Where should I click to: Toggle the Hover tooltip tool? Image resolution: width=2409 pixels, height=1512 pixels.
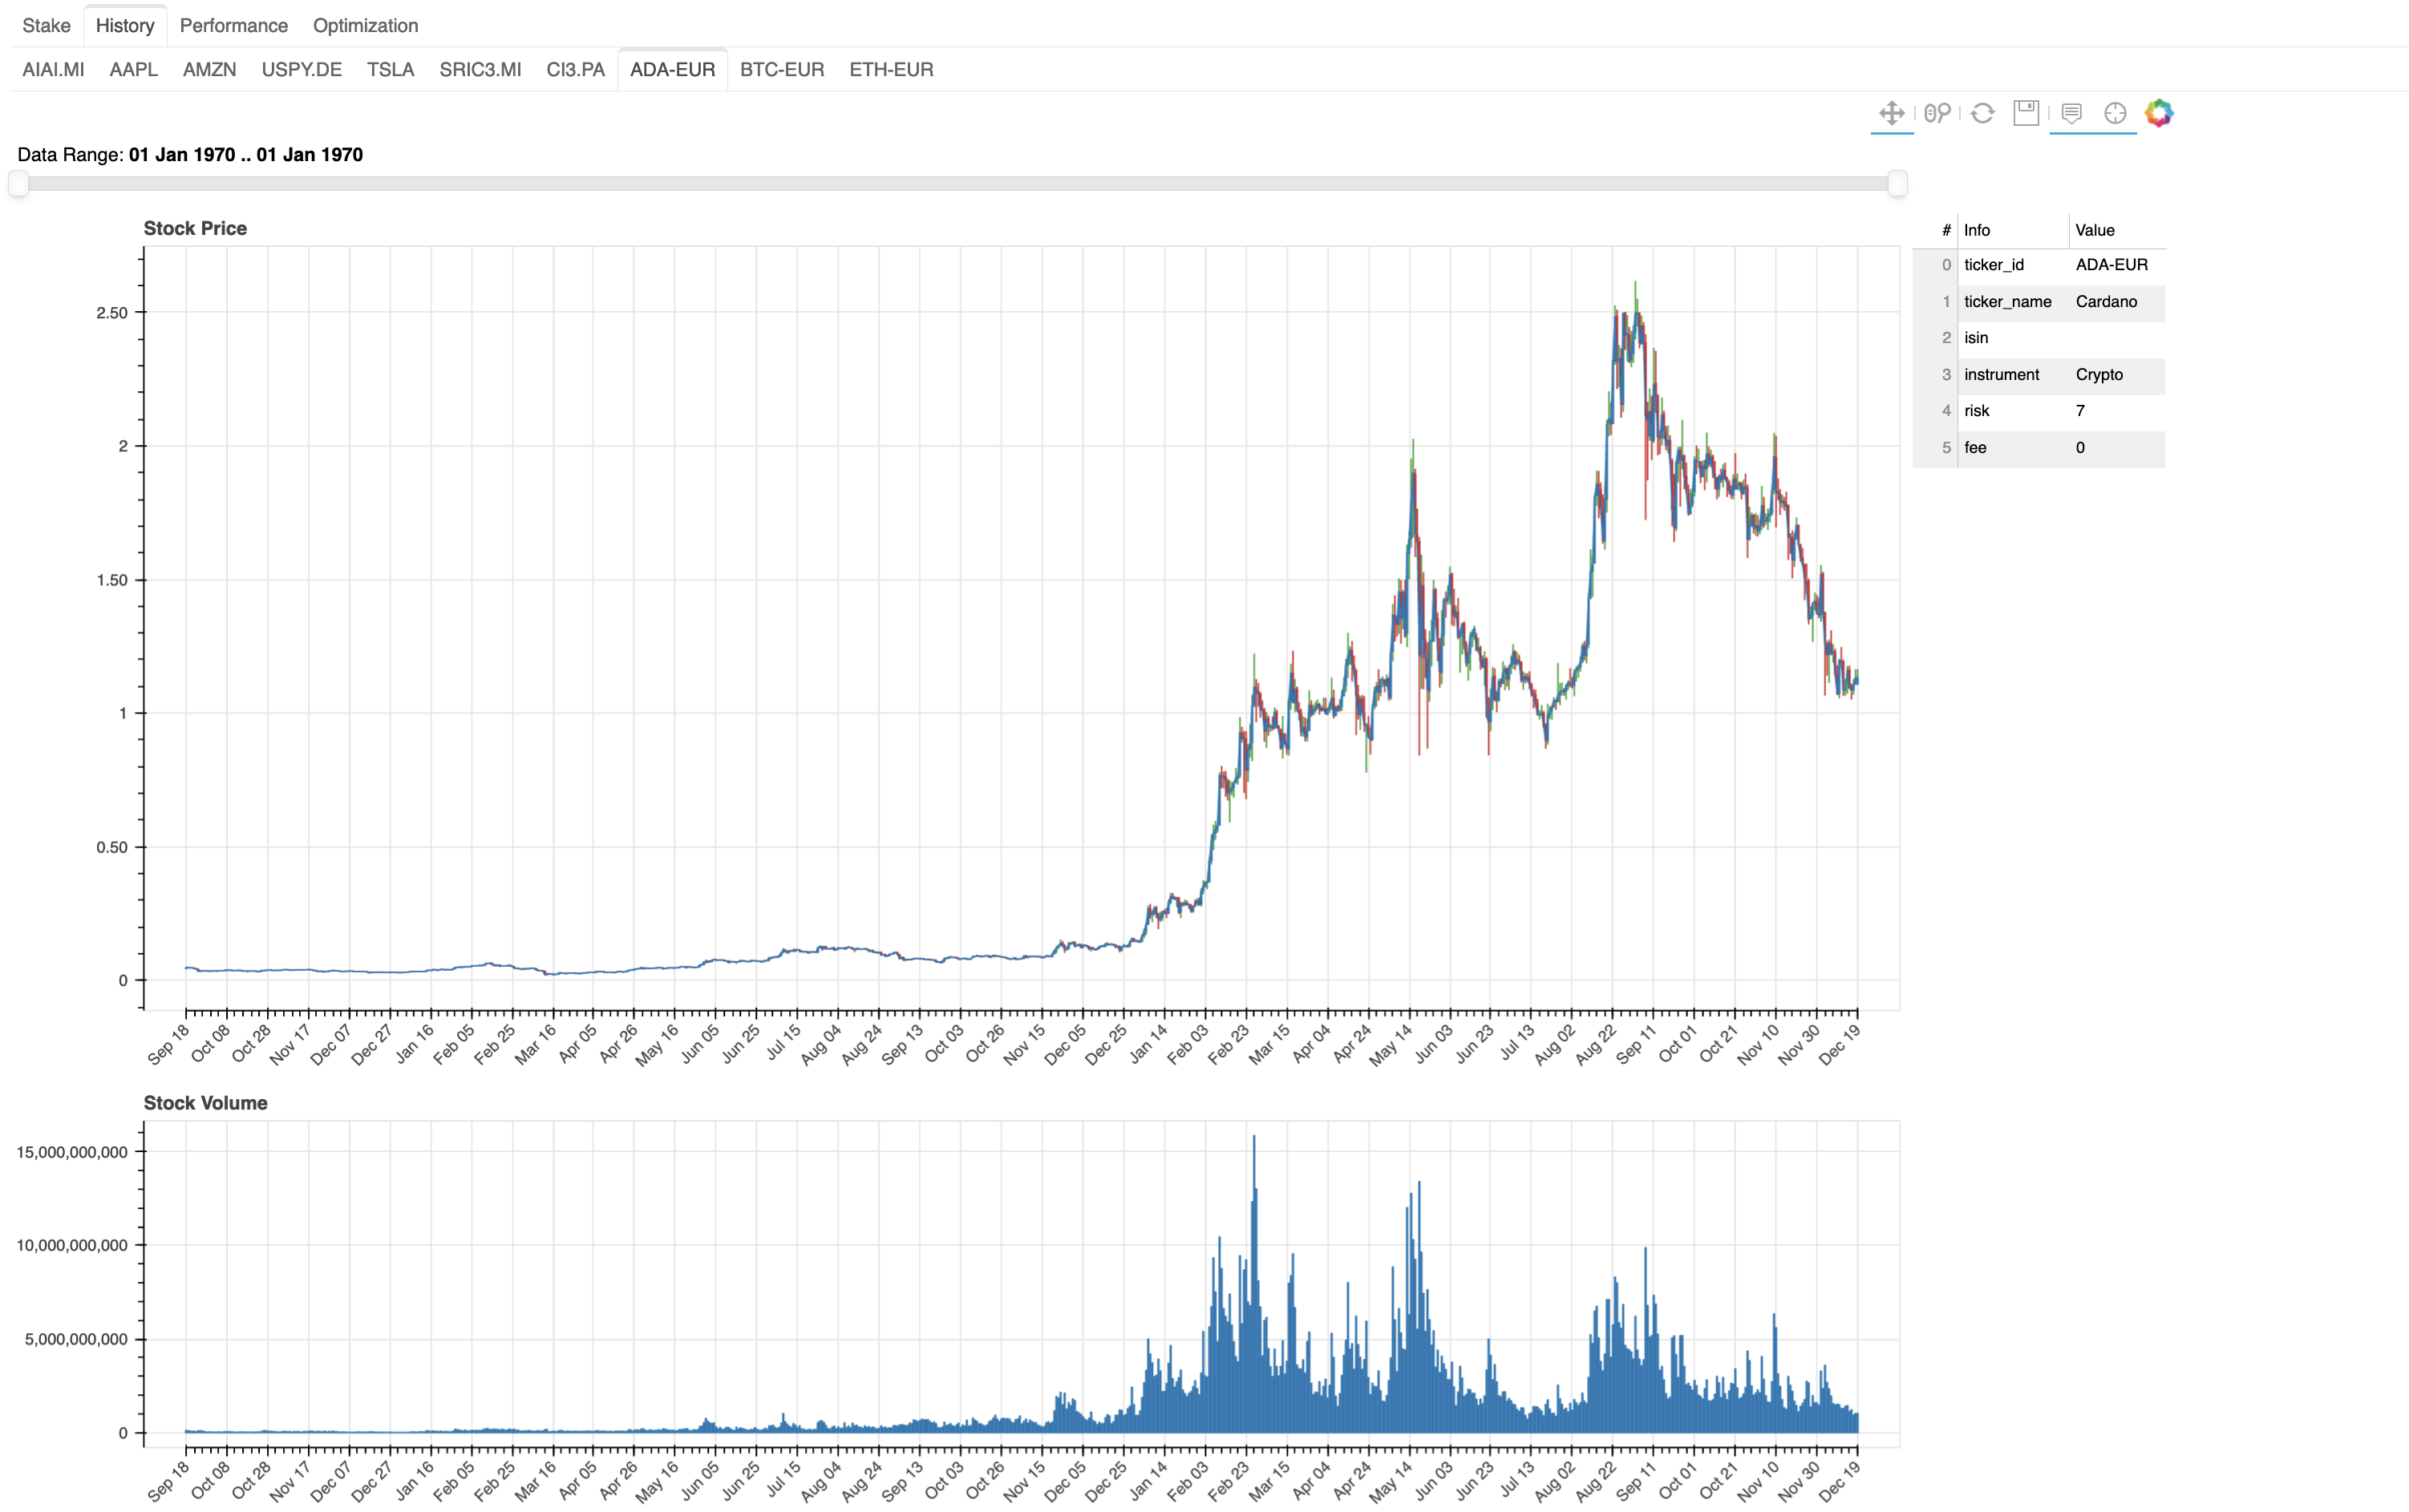(2071, 113)
